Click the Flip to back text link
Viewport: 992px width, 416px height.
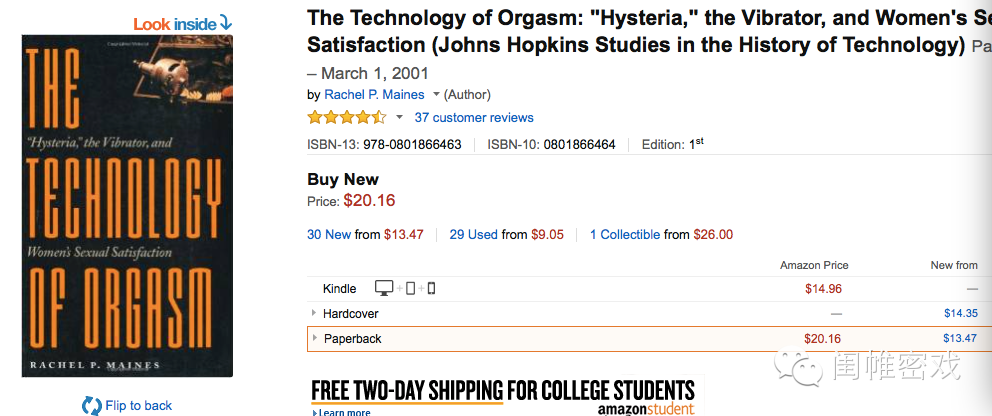pos(139,405)
